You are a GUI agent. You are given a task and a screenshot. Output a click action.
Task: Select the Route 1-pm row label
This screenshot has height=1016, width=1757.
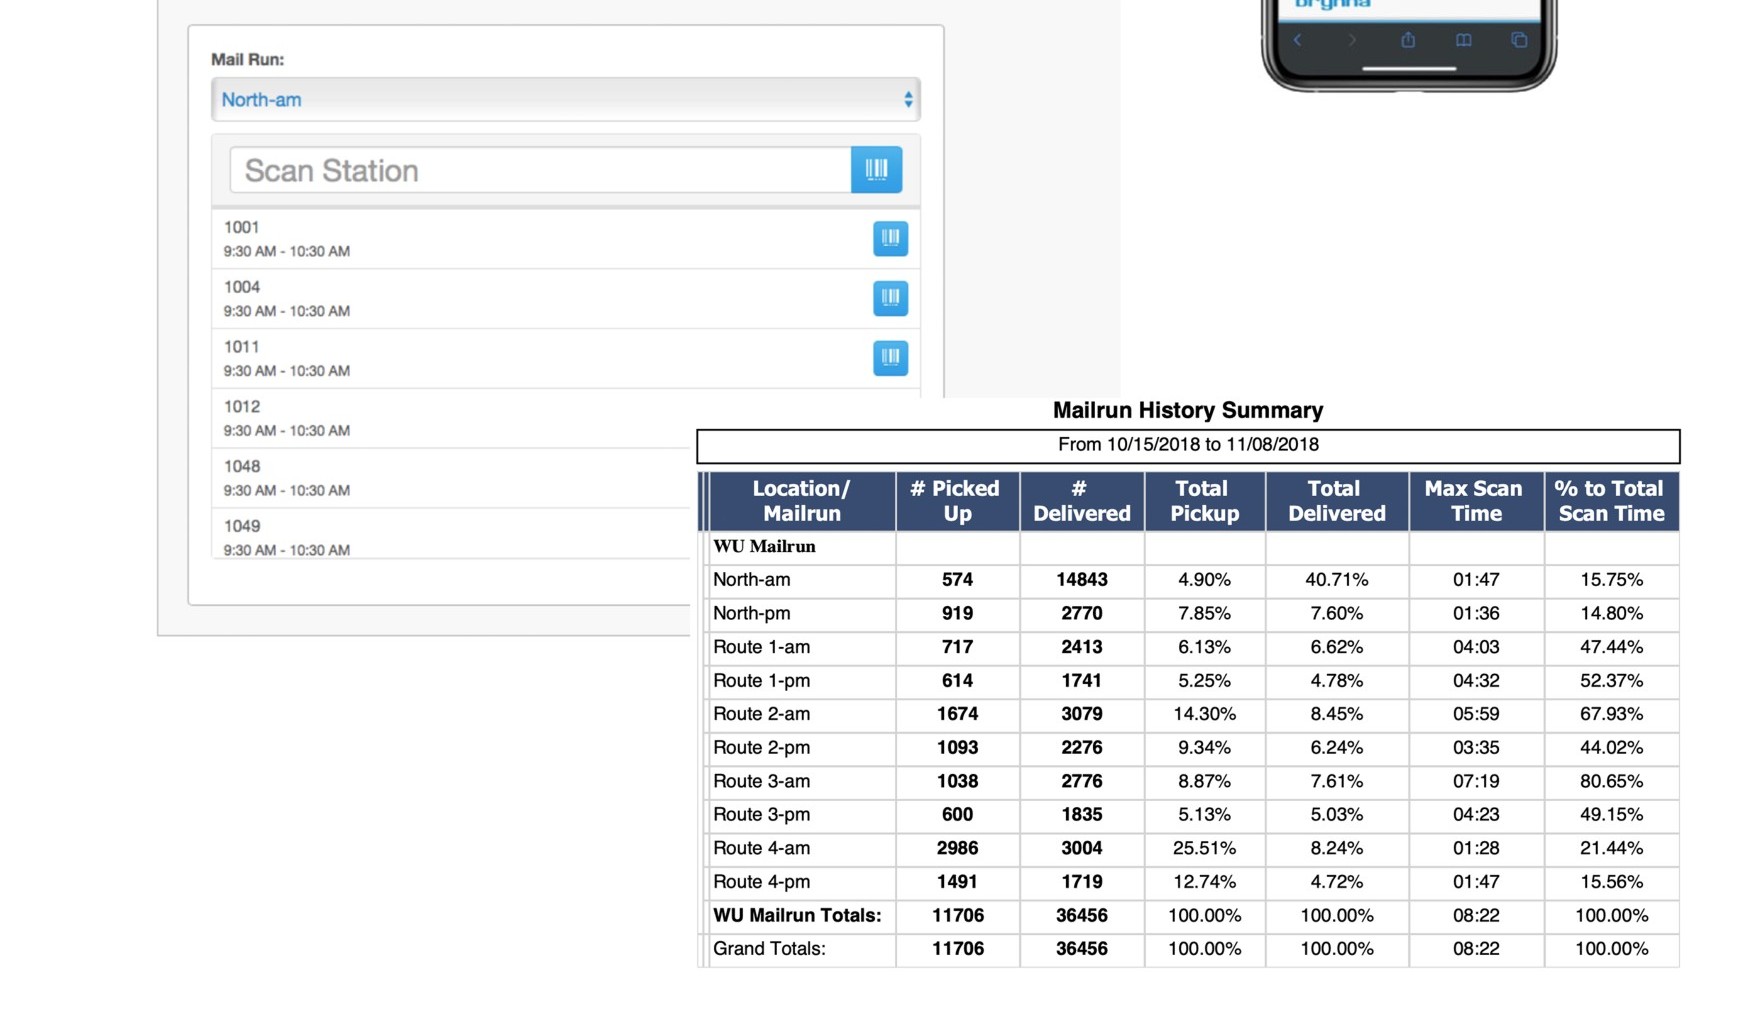pos(761,681)
